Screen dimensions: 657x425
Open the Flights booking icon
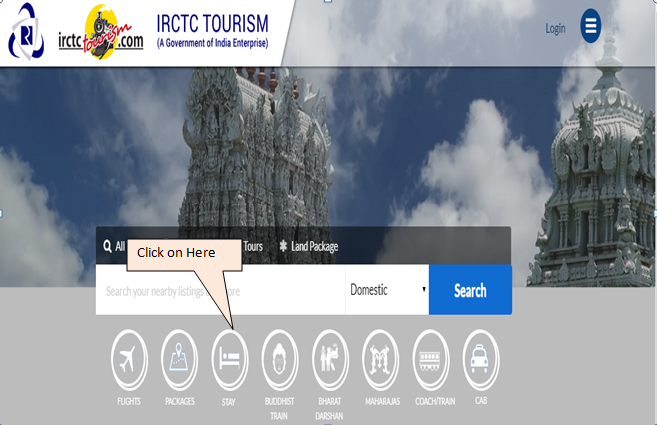[x=128, y=360]
